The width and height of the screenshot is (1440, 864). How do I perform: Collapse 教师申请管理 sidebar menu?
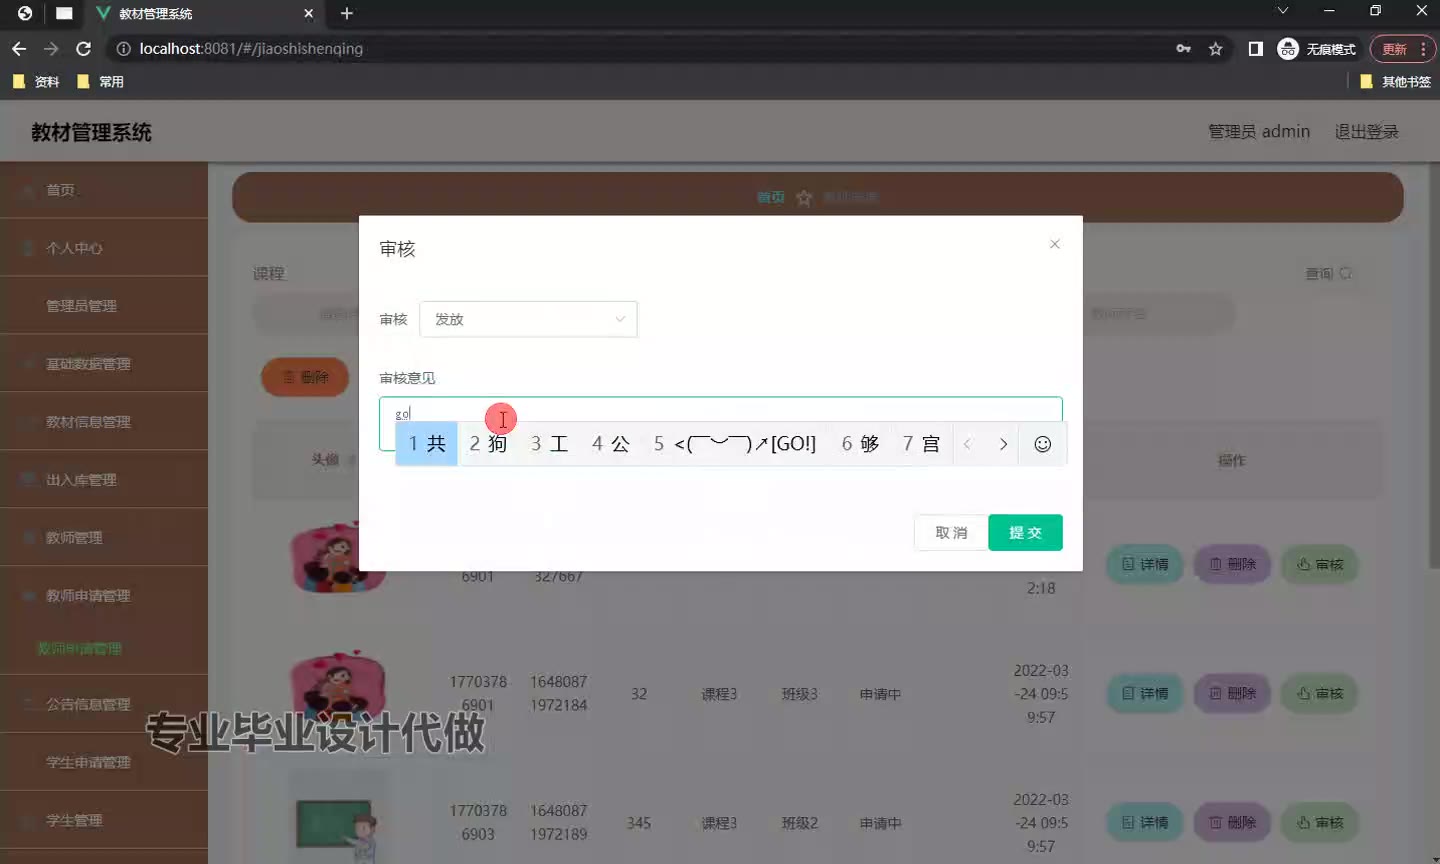tap(104, 596)
